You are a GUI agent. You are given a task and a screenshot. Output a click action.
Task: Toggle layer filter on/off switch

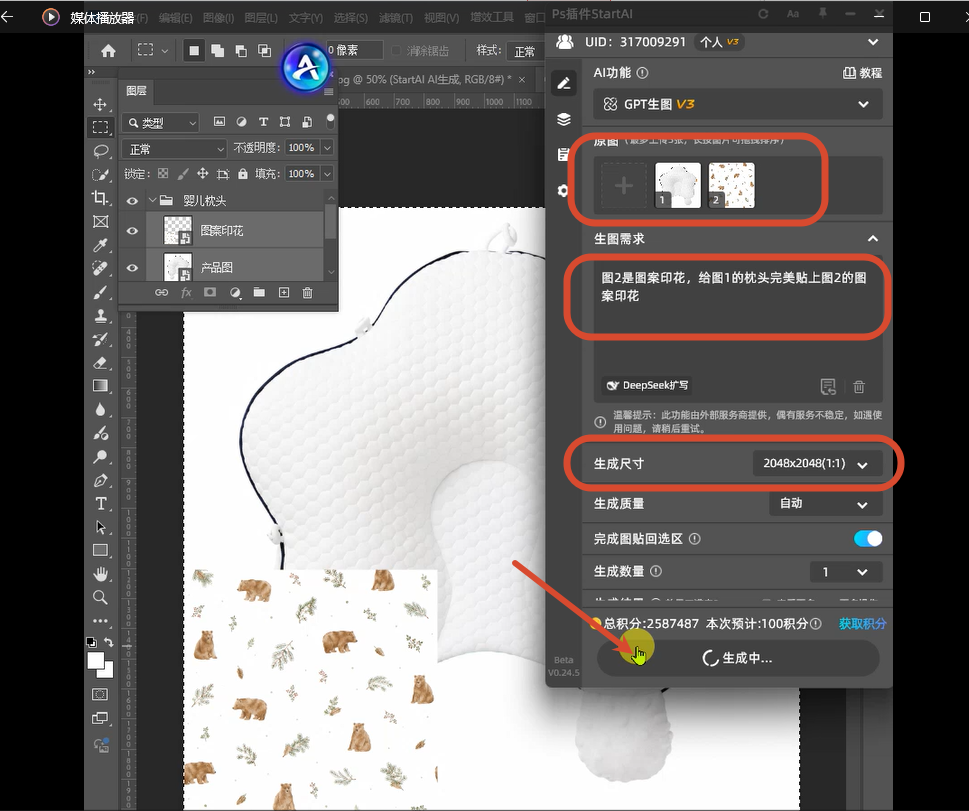click(331, 121)
